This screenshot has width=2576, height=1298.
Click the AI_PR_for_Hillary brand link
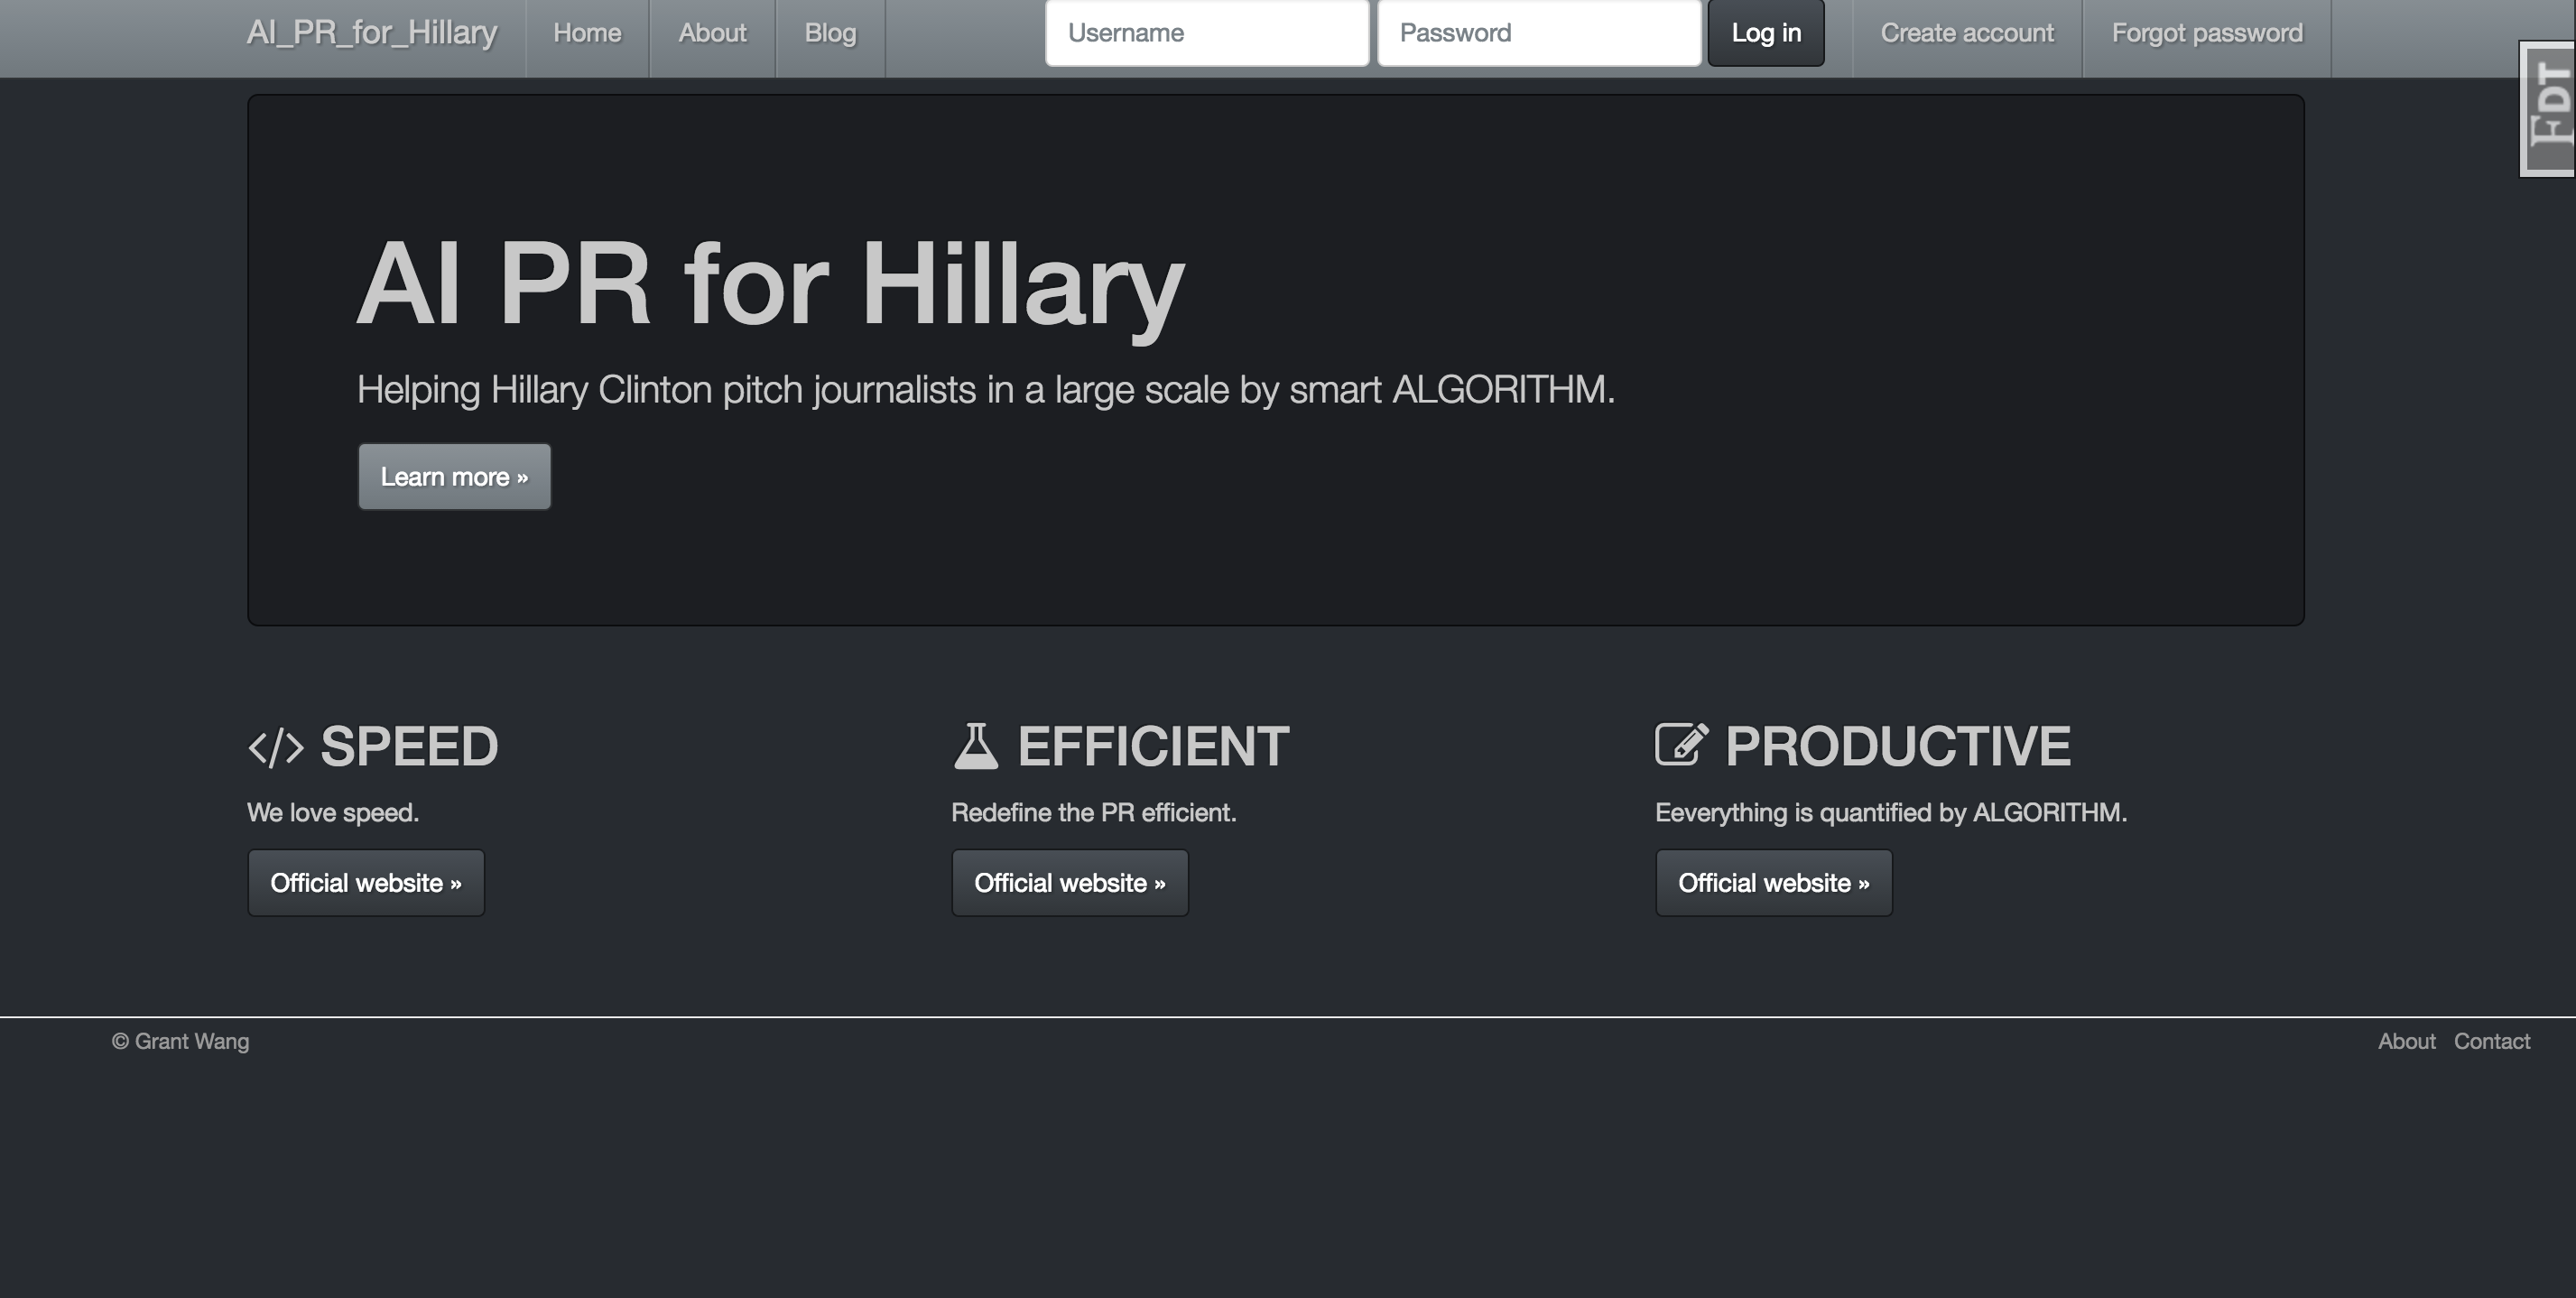(371, 33)
